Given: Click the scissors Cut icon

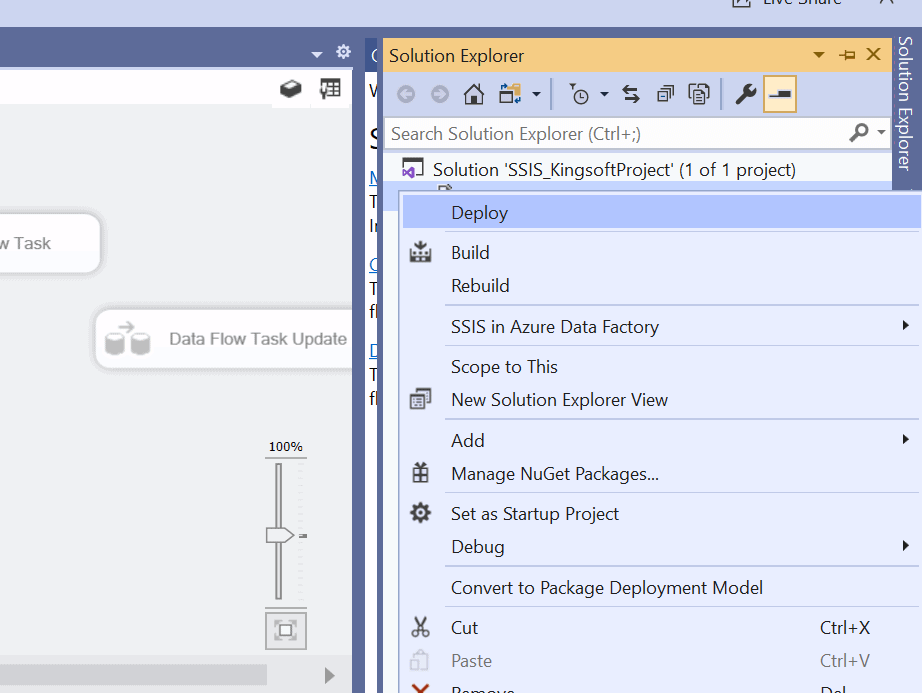Looking at the screenshot, I should point(420,627).
